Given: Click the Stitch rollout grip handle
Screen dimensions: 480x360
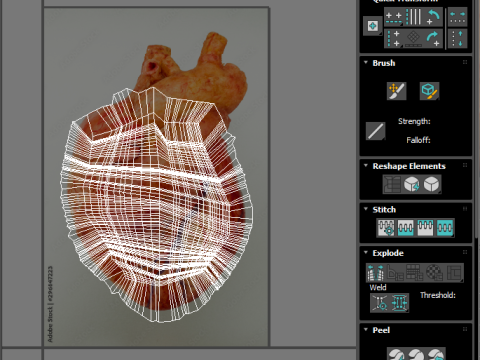Looking at the screenshot, I should click(x=465, y=209).
